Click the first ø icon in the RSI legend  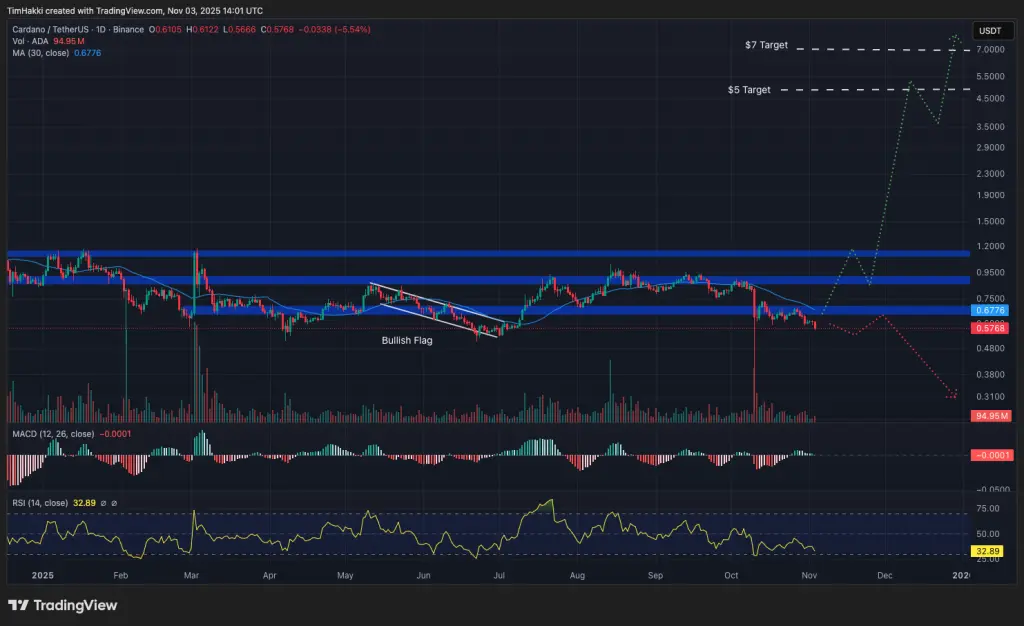[103, 502]
